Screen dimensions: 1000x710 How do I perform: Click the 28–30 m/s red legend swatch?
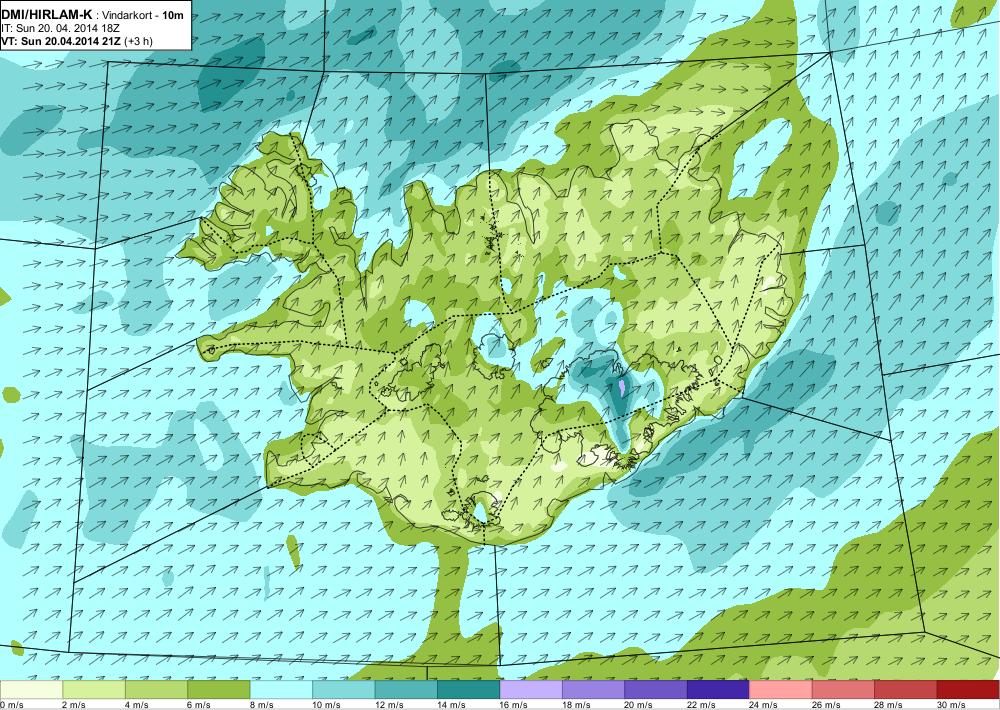(x=906, y=690)
